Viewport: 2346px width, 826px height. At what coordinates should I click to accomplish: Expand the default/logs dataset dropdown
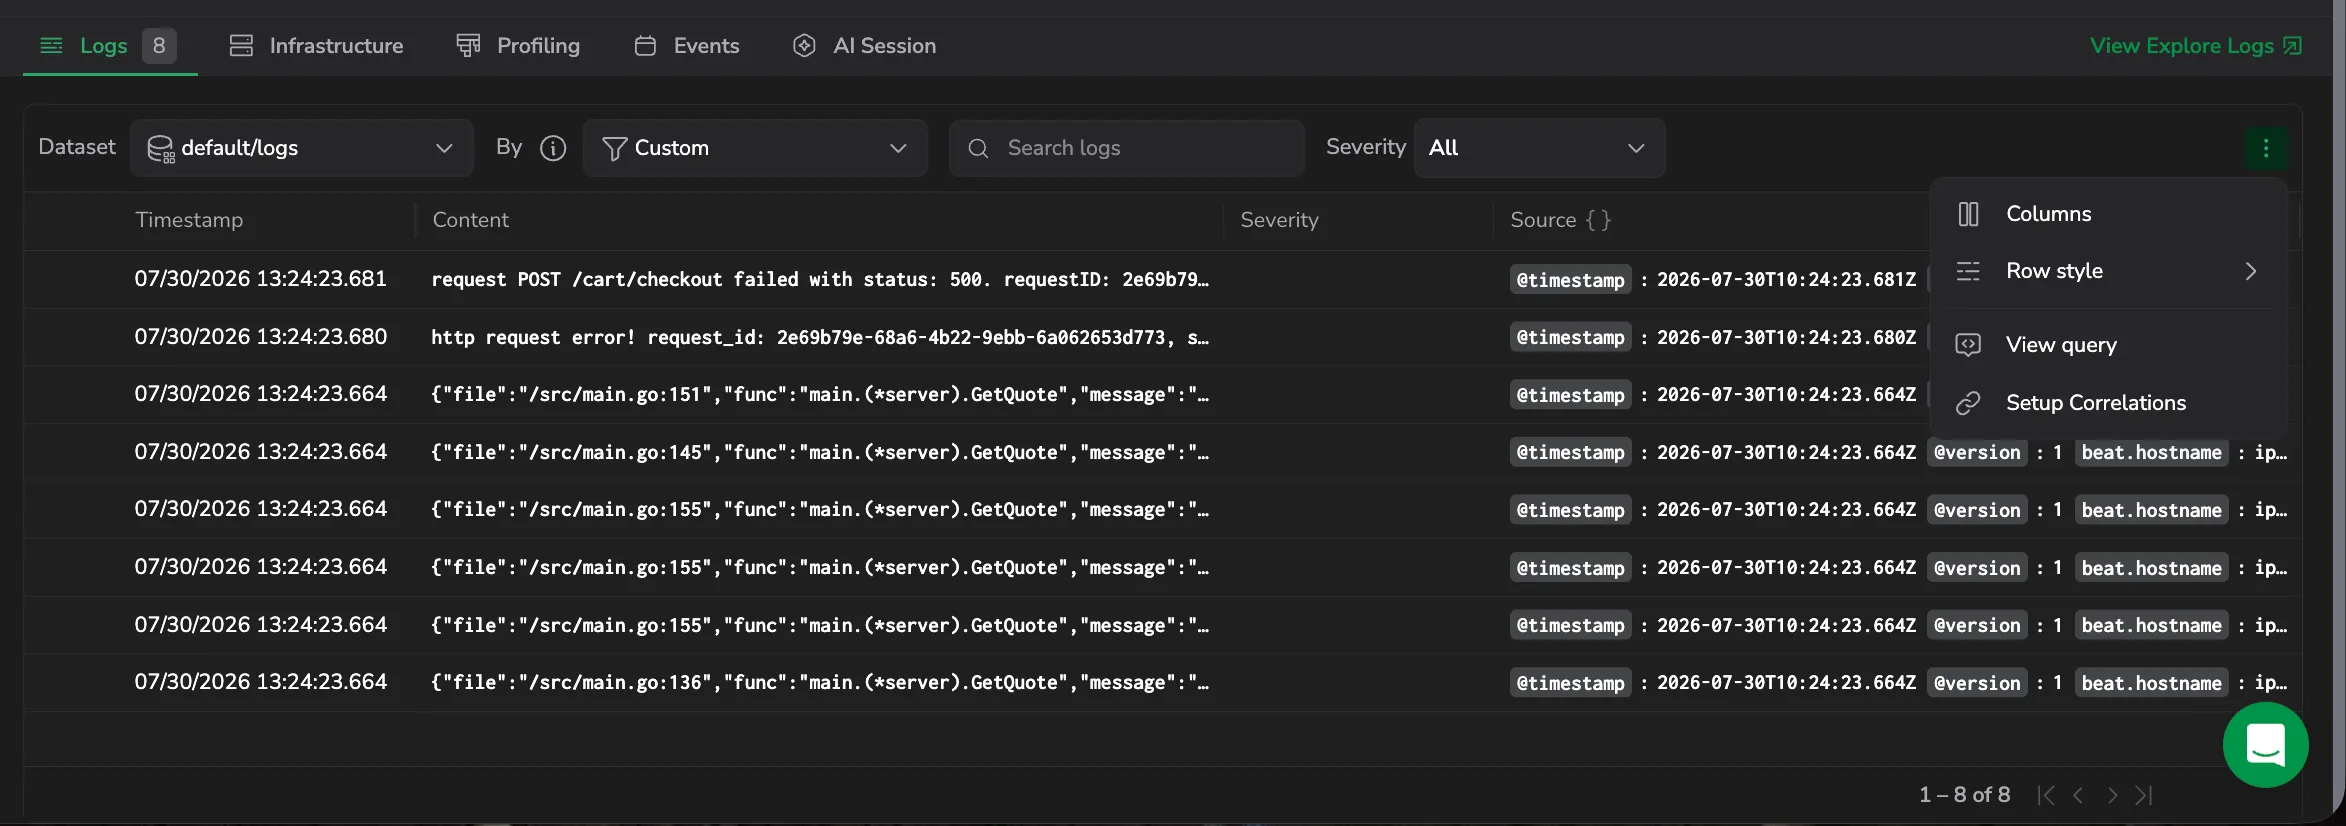tap(302, 148)
